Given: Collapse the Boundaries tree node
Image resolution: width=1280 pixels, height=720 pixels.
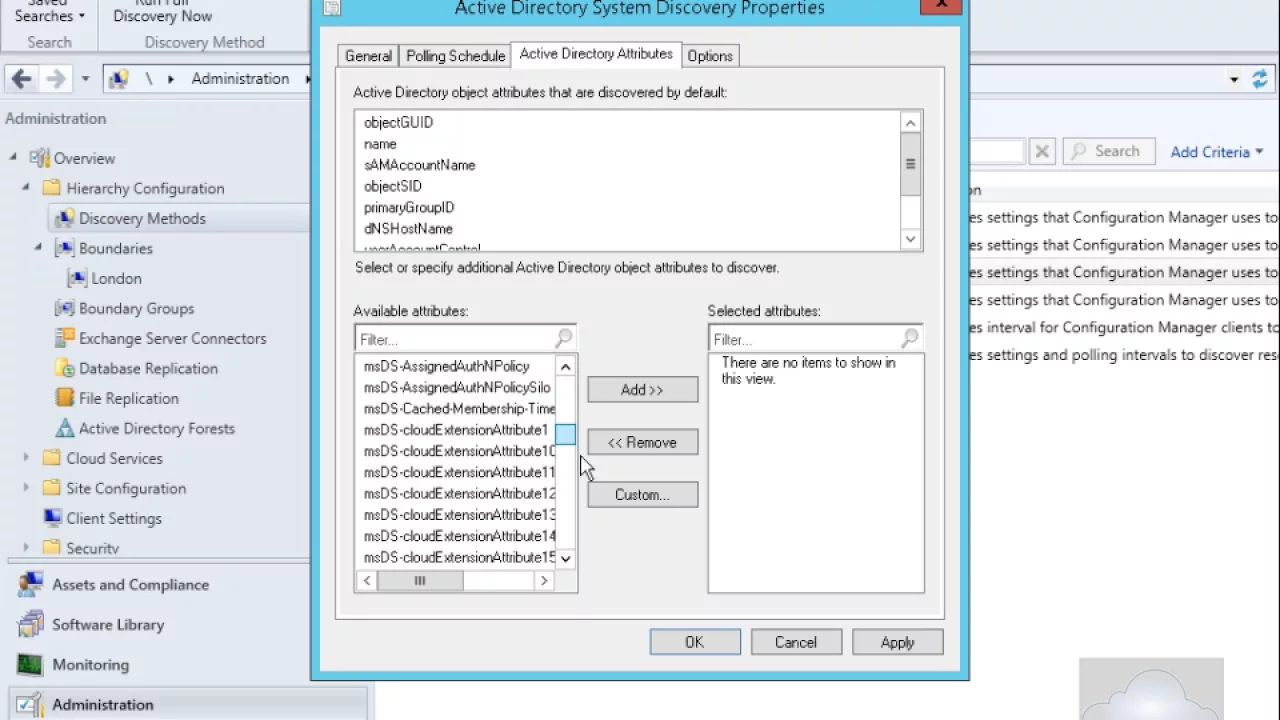Looking at the screenshot, I should click(38, 248).
